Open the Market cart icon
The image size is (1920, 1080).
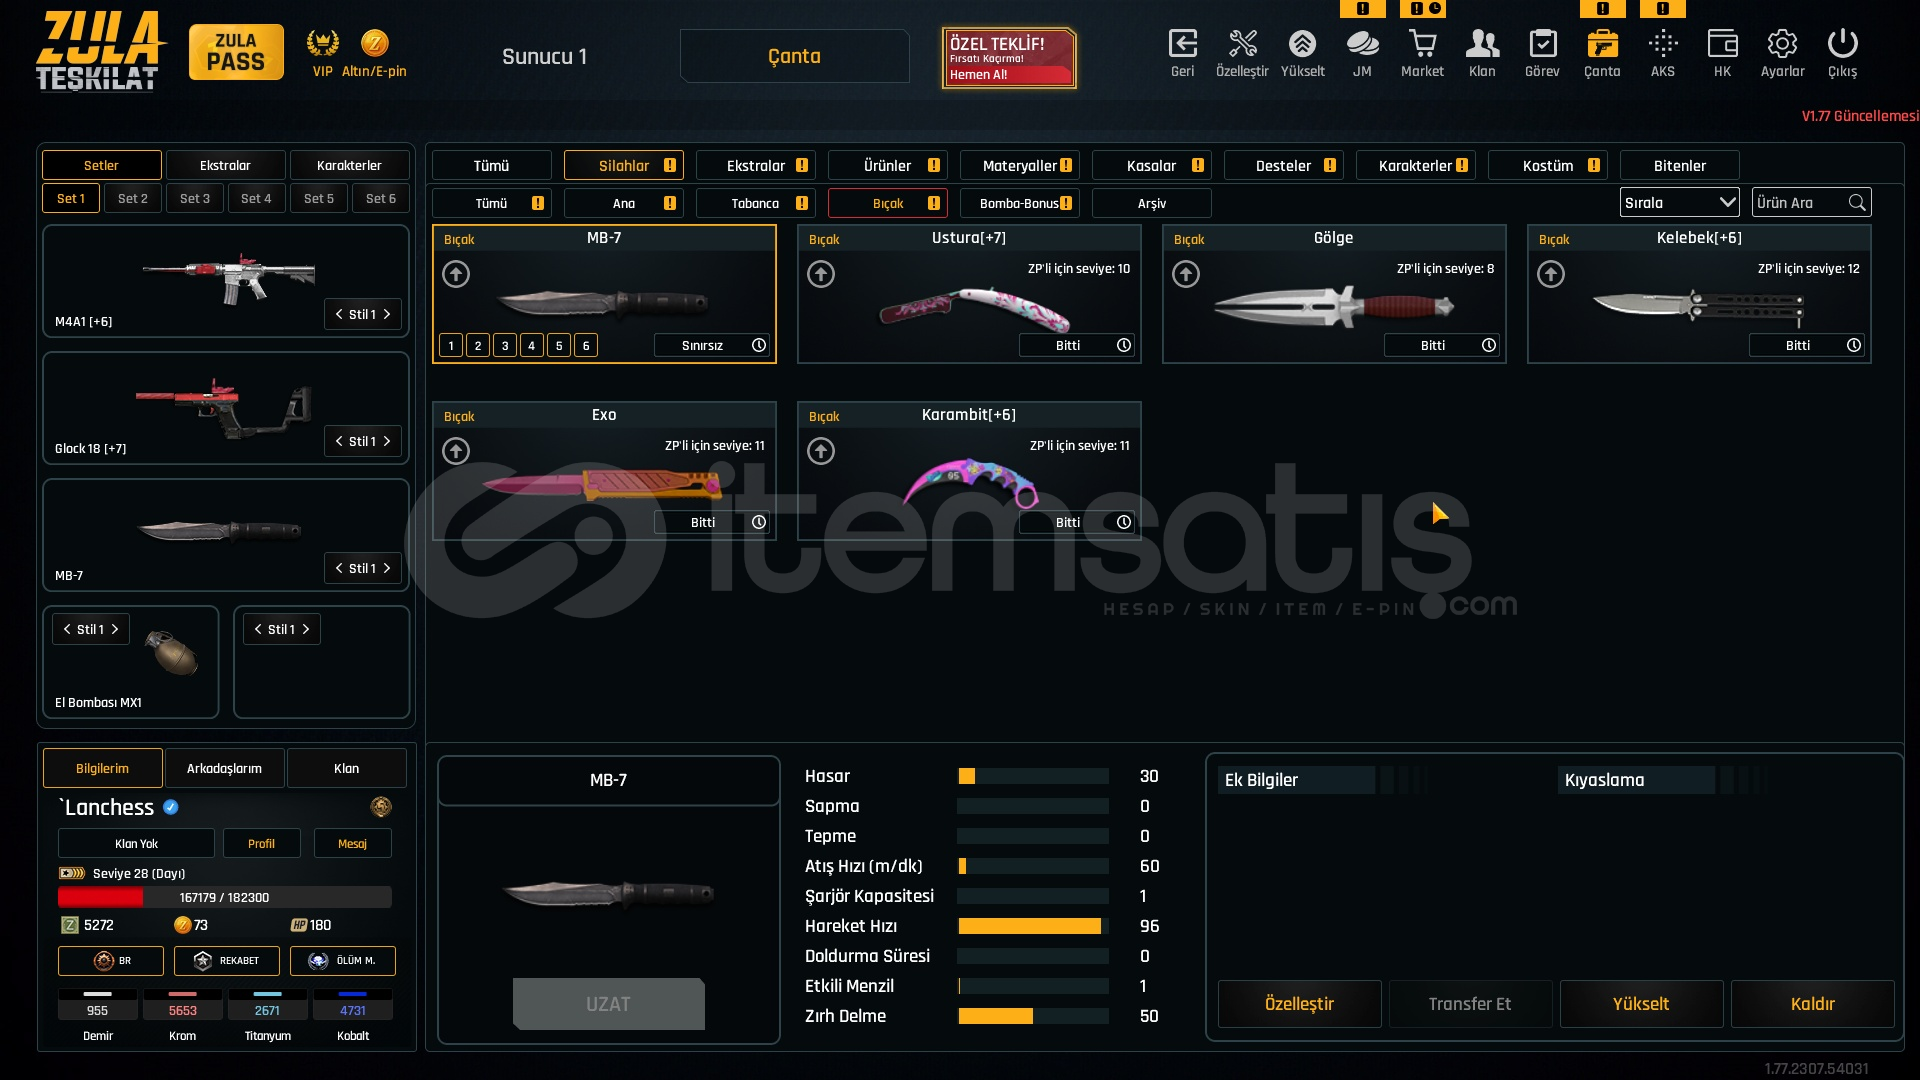pos(1422,44)
